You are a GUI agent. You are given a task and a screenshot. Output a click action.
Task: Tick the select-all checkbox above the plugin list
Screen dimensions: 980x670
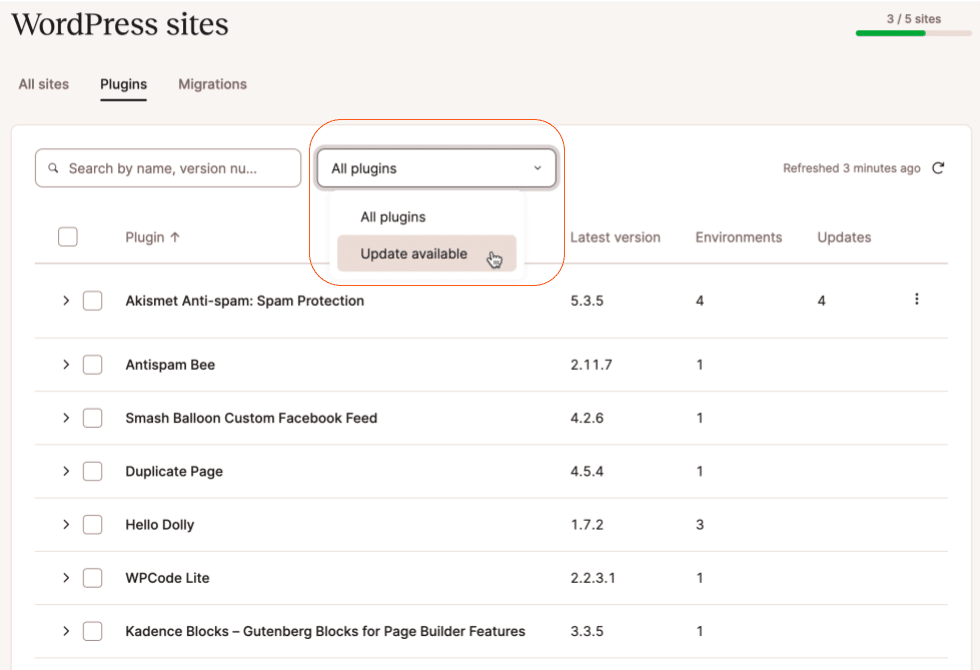point(67,236)
